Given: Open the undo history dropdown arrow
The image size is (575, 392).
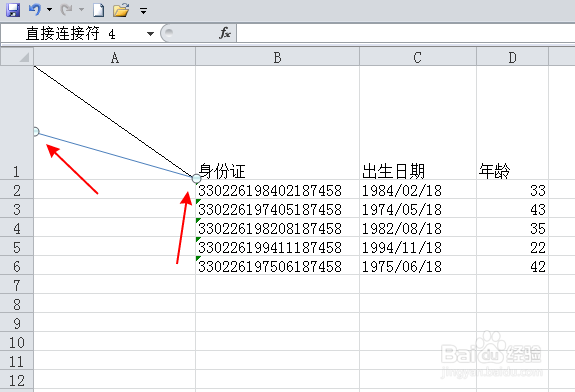Looking at the screenshot, I should (49, 10).
